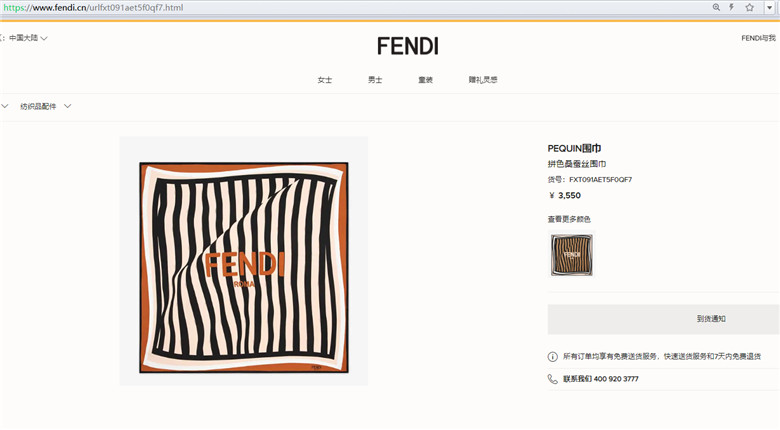Expand the 纺织品配件 breadcrumb chevron
Image resolution: width=780 pixels, height=430 pixels.
pyautogui.click(x=68, y=106)
